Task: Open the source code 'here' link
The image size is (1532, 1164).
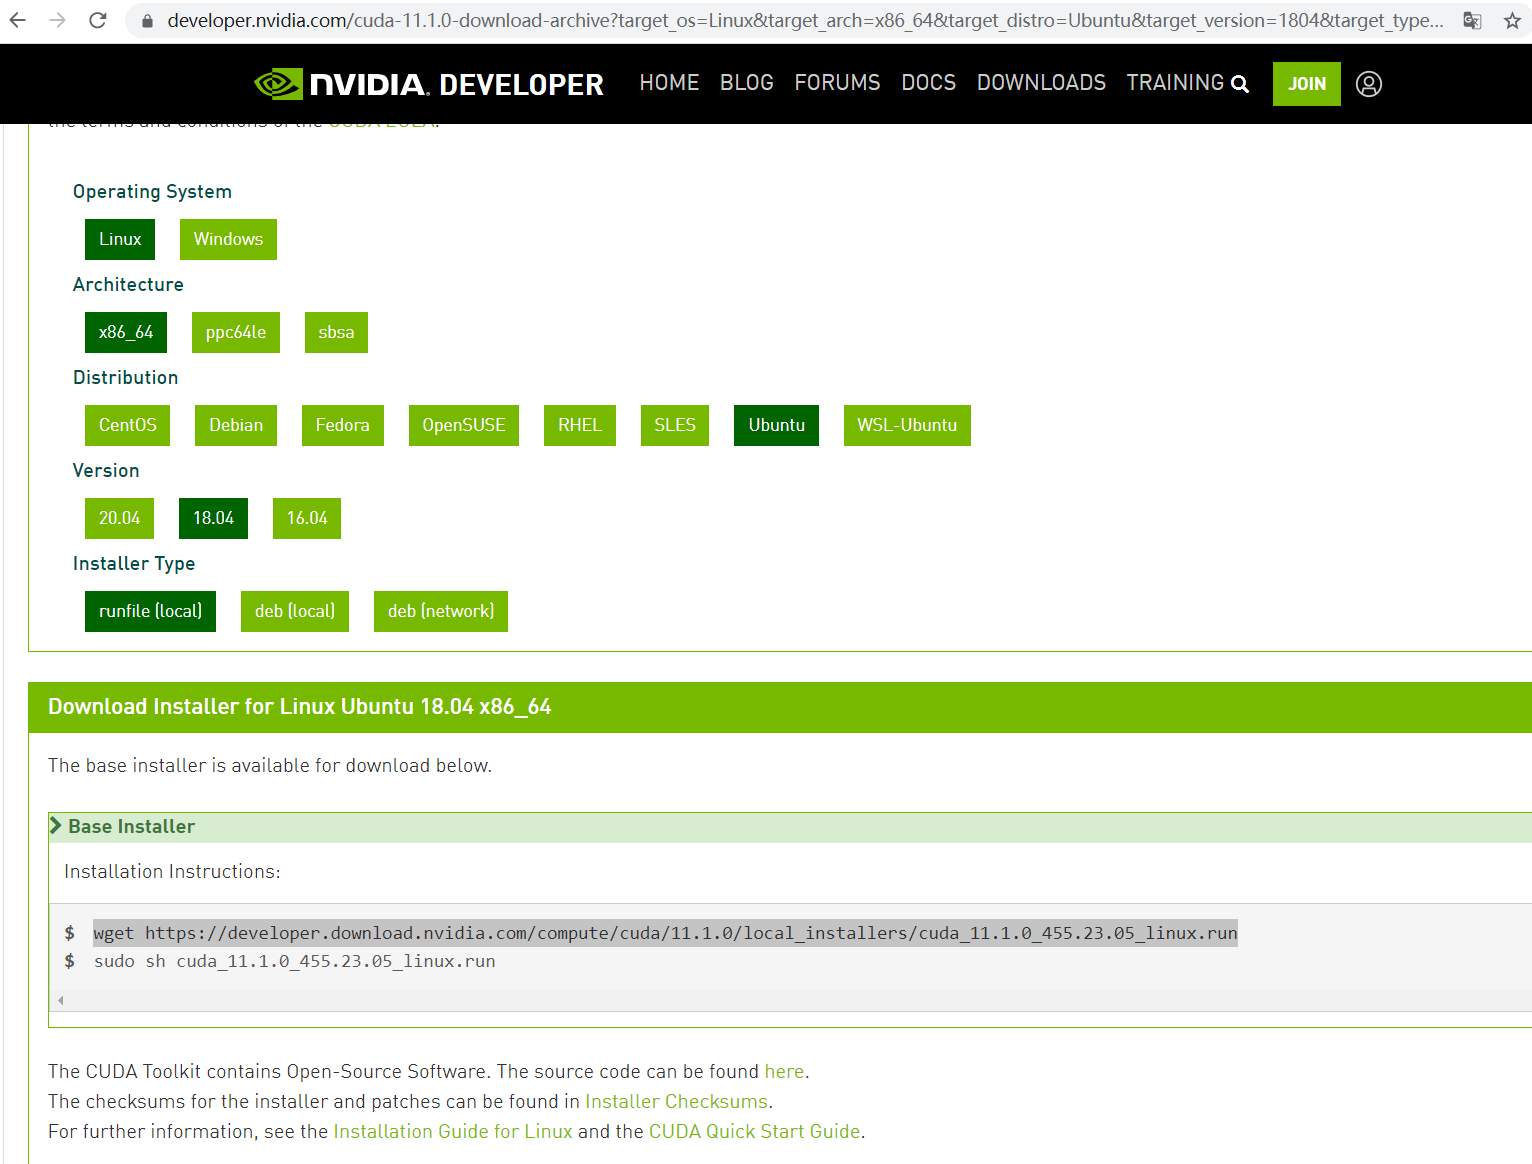Action: coord(784,1071)
